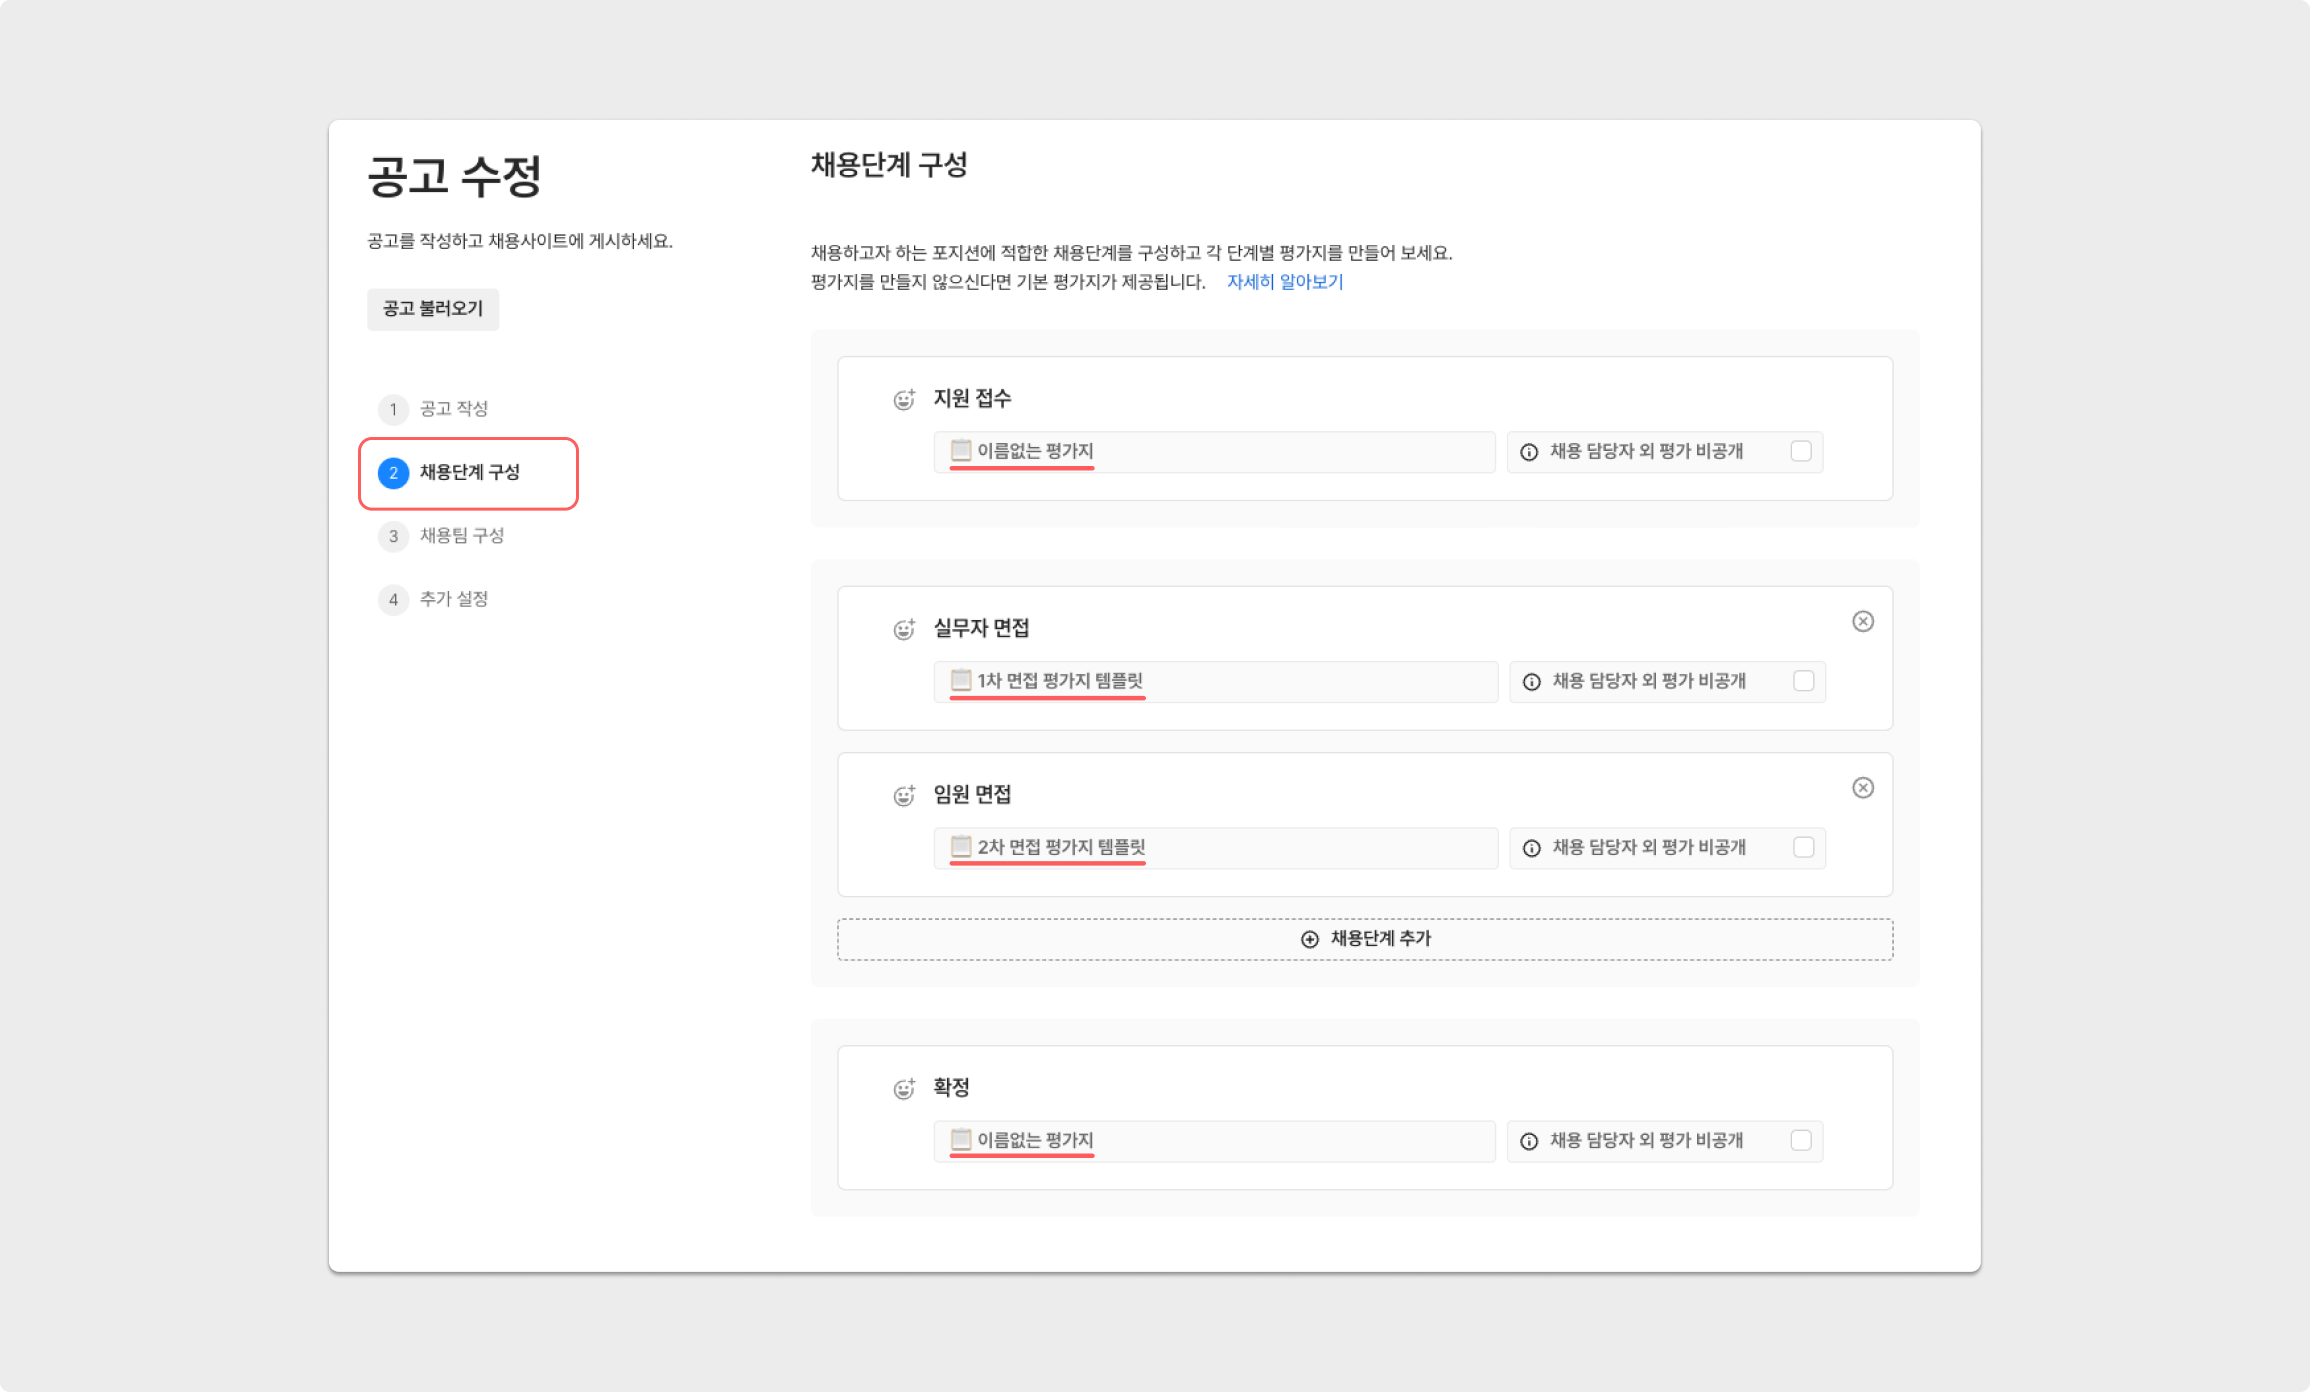Remove the 임원 면접 stage with X icon

tap(1862, 788)
